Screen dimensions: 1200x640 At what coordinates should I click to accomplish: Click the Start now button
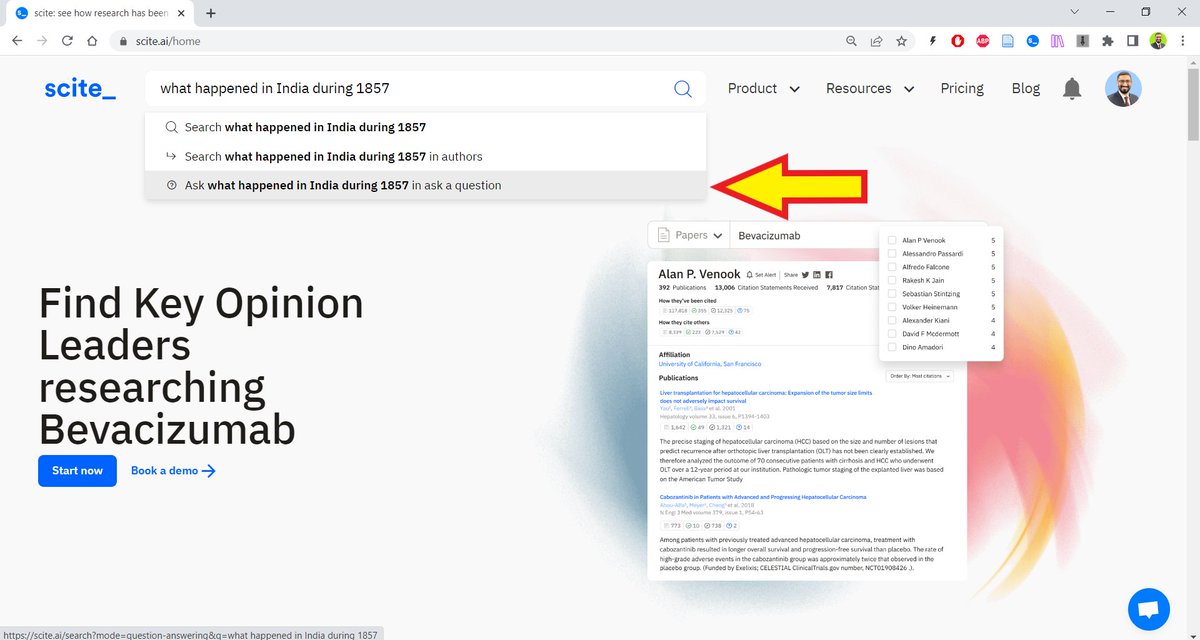click(77, 471)
